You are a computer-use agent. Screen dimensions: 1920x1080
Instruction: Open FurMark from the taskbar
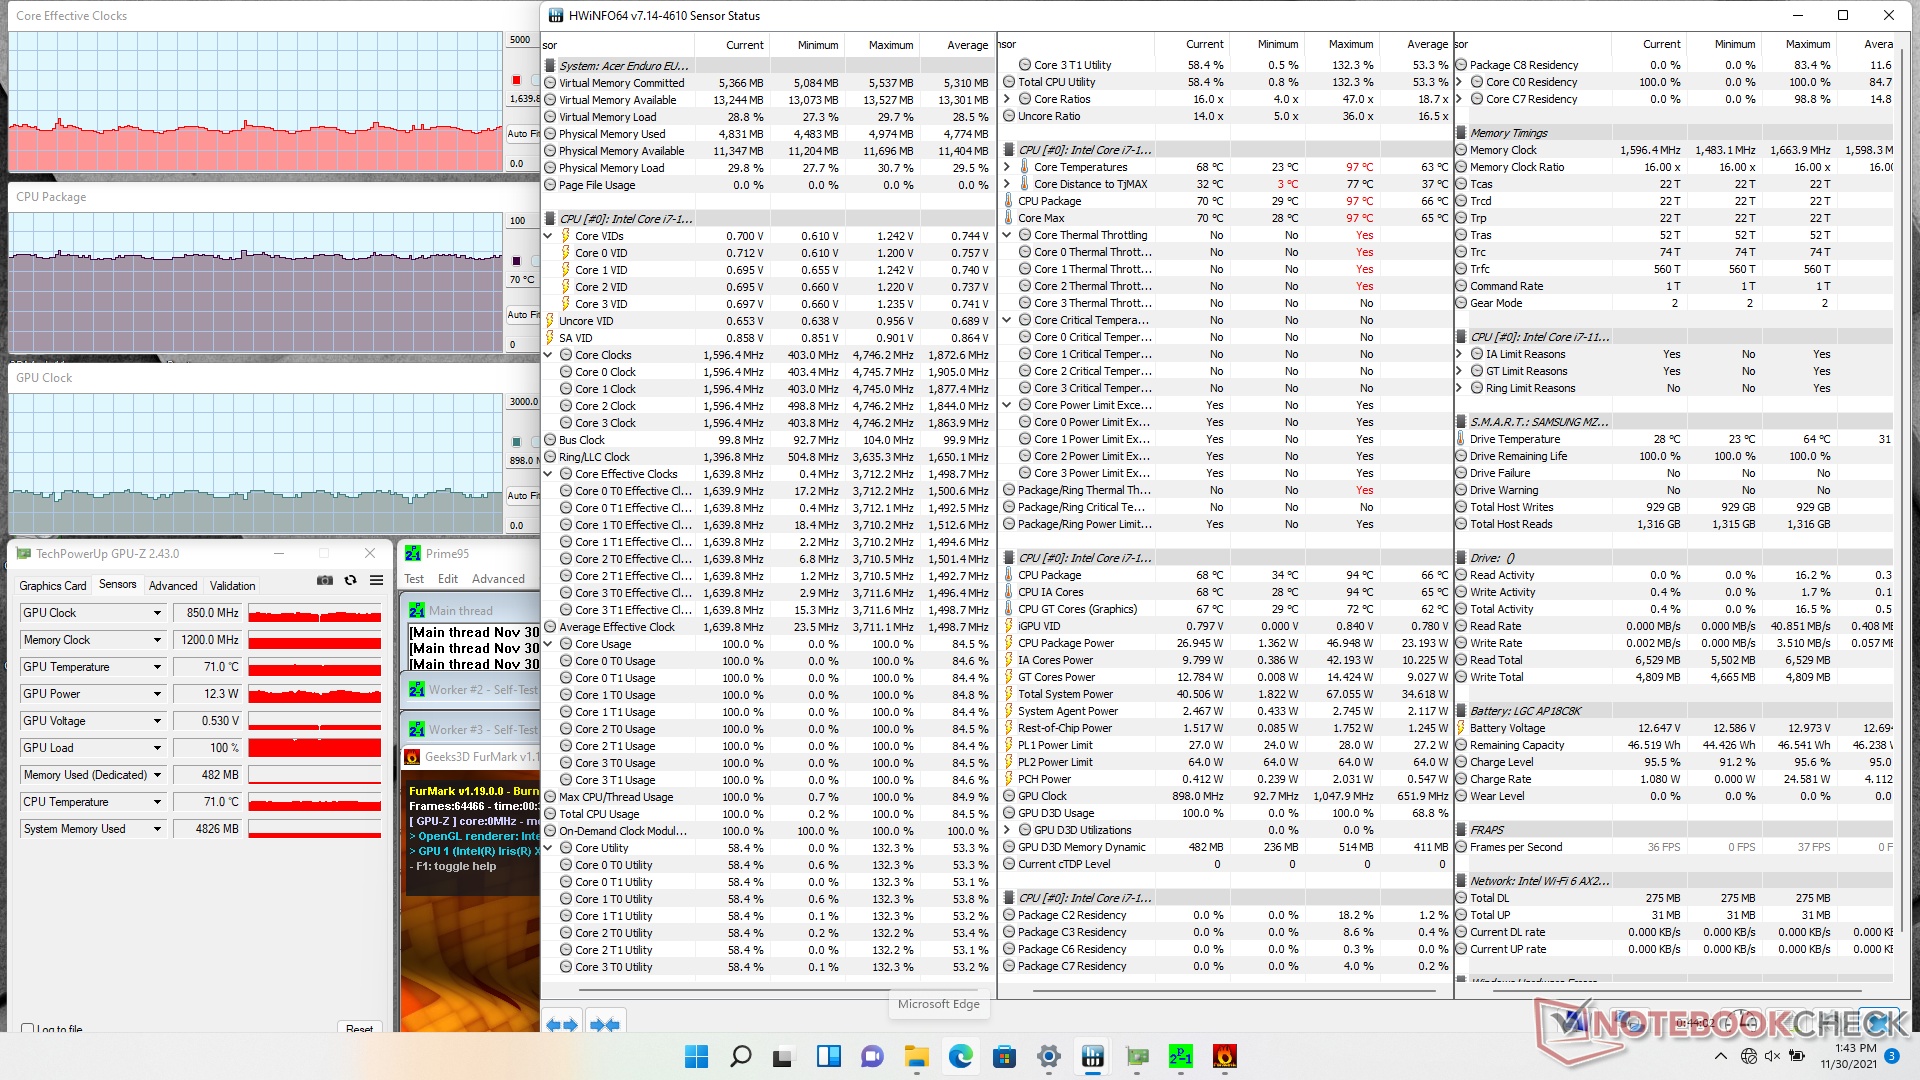point(1224,1056)
